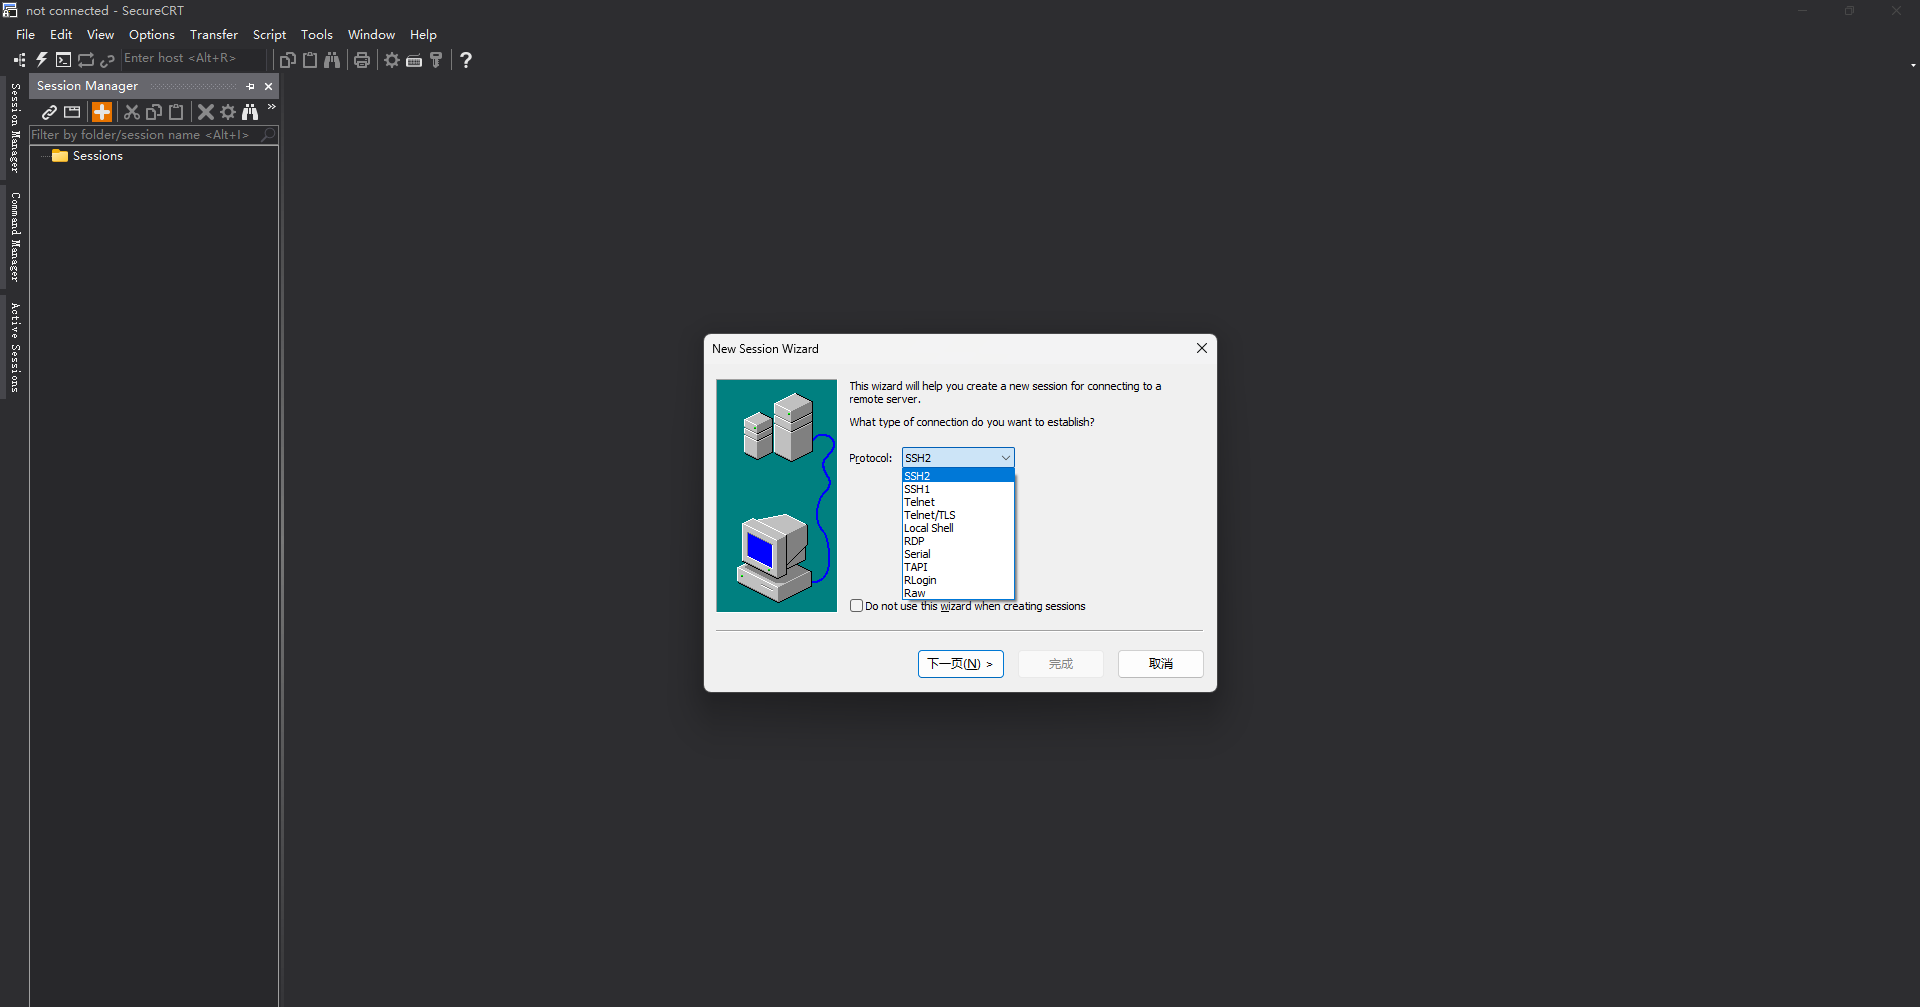
Task: Click the filter search magnifier icon
Action: point(268,135)
